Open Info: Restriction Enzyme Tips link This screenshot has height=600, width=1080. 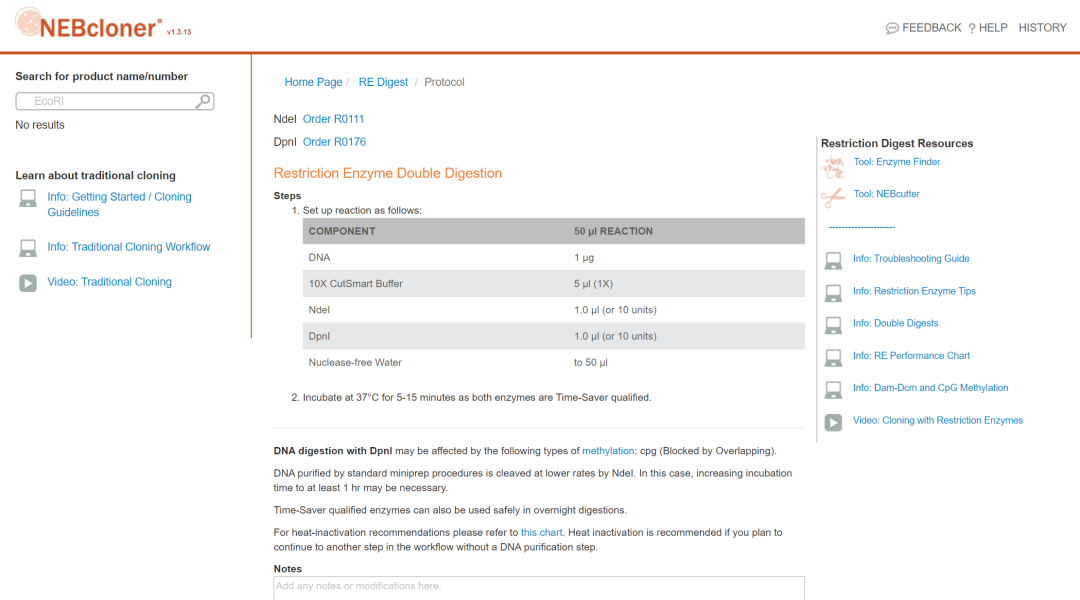pos(914,291)
